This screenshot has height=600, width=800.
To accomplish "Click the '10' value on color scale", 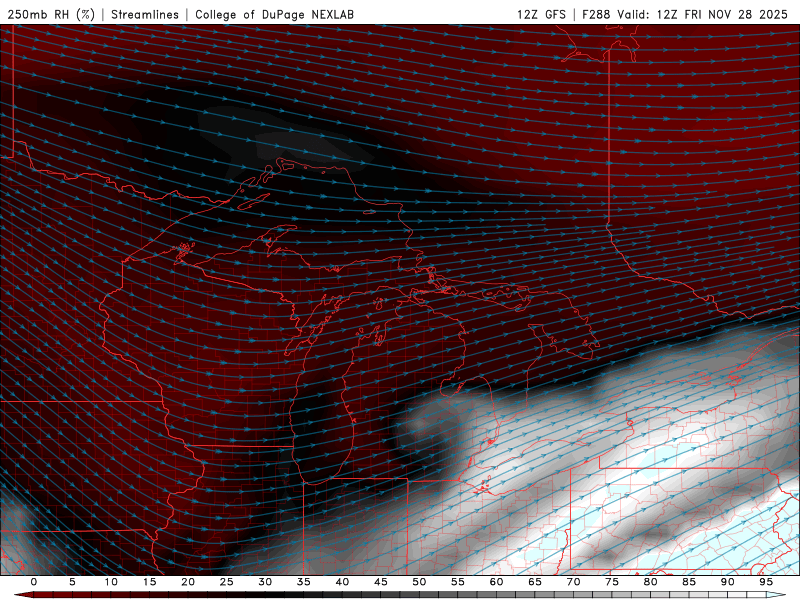I will (x=111, y=582).
